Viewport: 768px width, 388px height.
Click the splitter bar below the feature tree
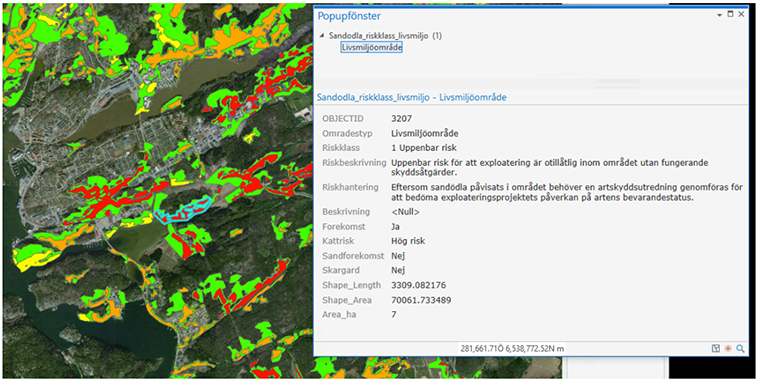coord(531,84)
